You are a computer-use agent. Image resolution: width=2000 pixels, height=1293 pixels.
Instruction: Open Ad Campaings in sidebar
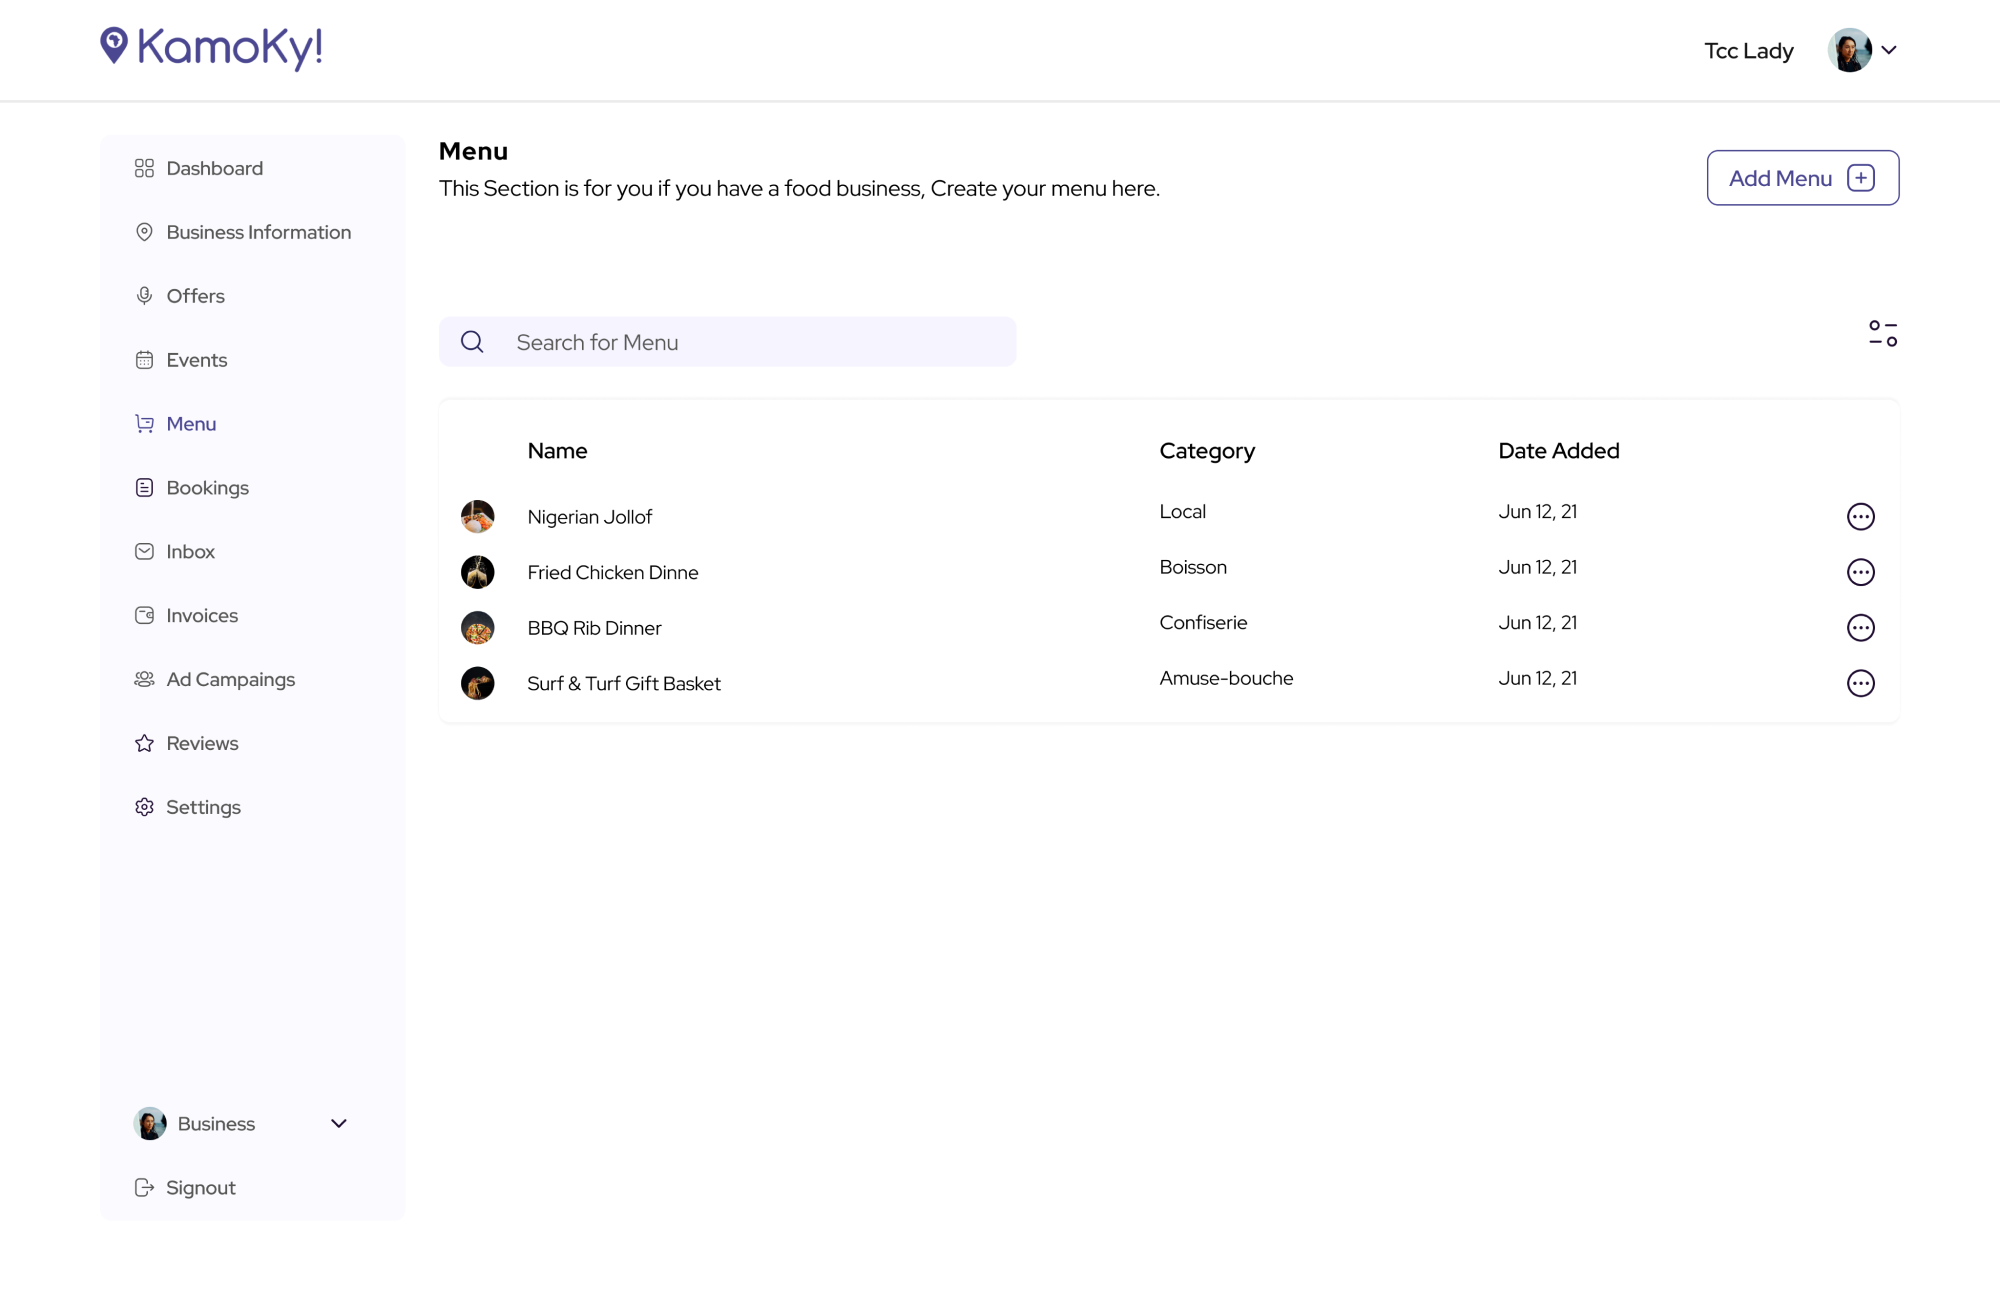pyautogui.click(x=230, y=680)
